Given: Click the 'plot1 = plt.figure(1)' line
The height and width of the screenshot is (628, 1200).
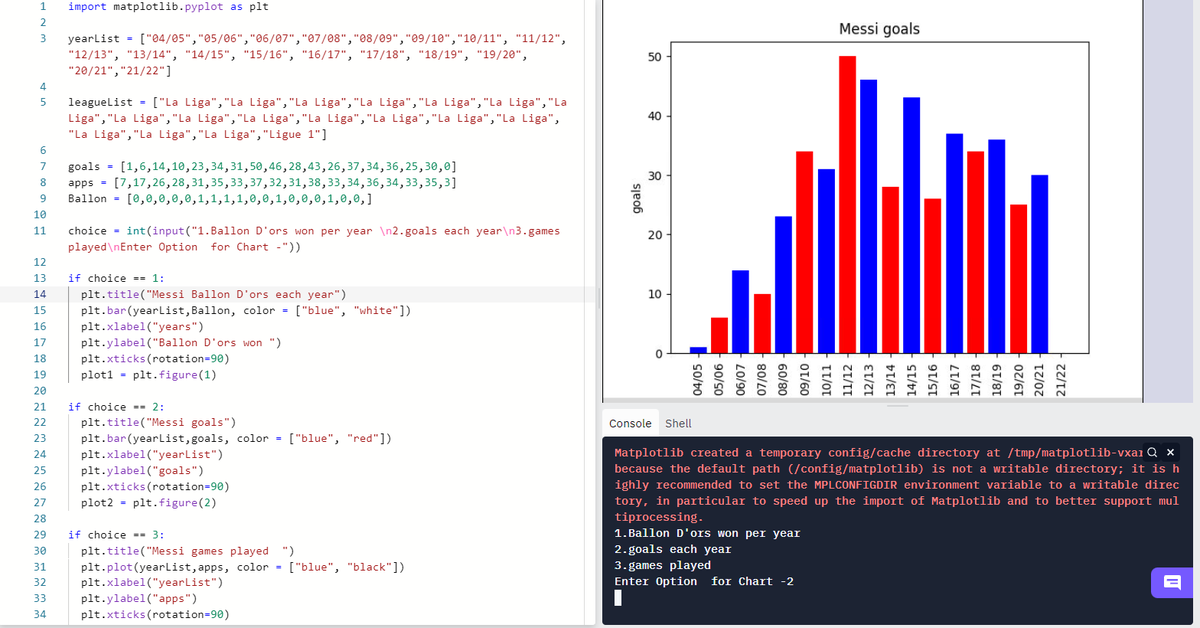Looking at the screenshot, I should pyautogui.click(x=149, y=374).
